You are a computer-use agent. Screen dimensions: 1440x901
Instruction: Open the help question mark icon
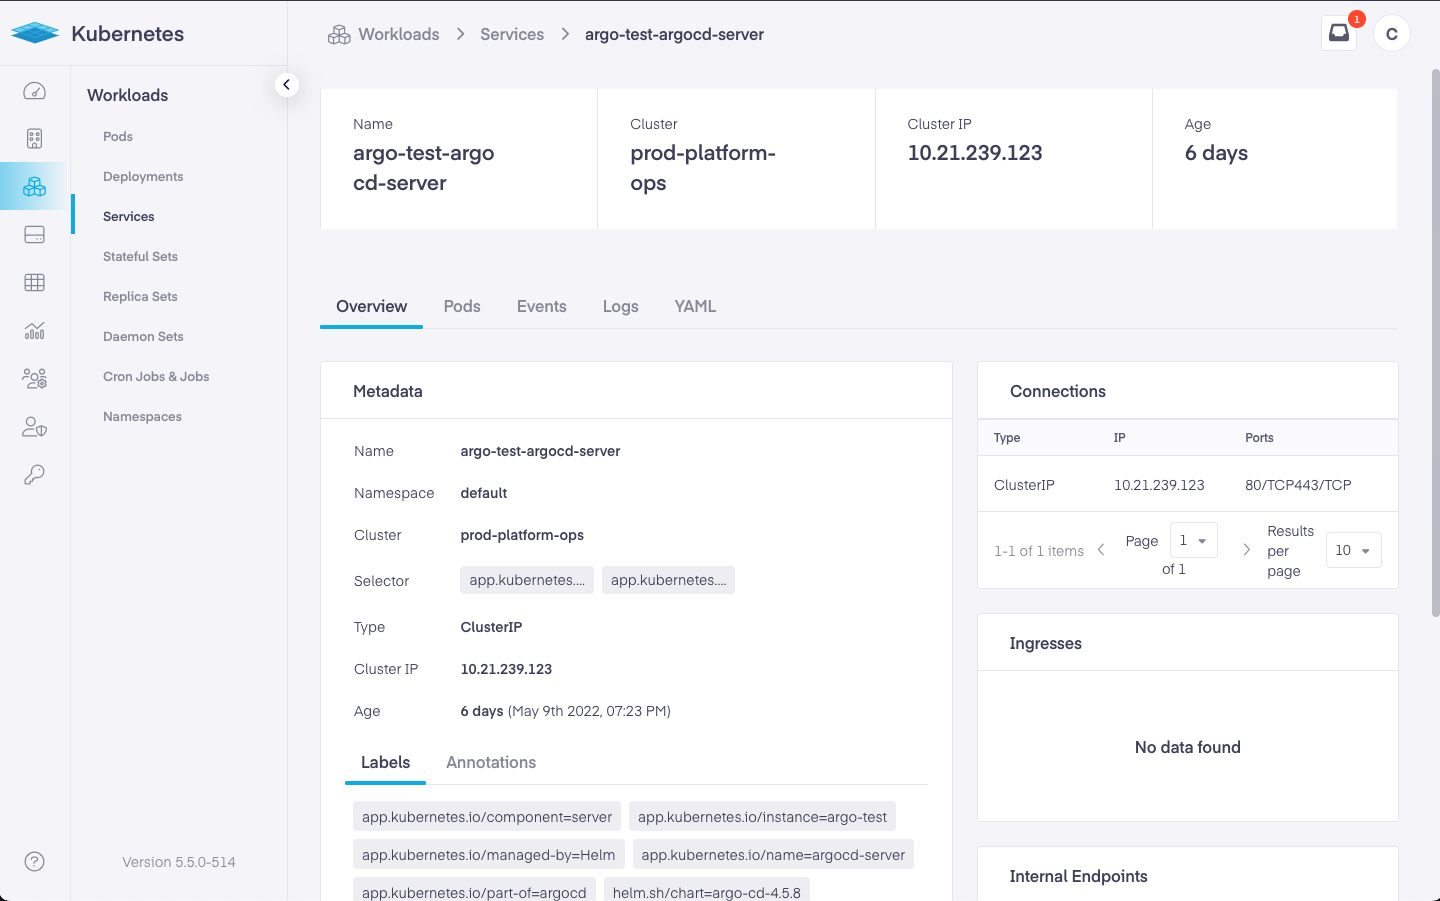click(x=34, y=862)
